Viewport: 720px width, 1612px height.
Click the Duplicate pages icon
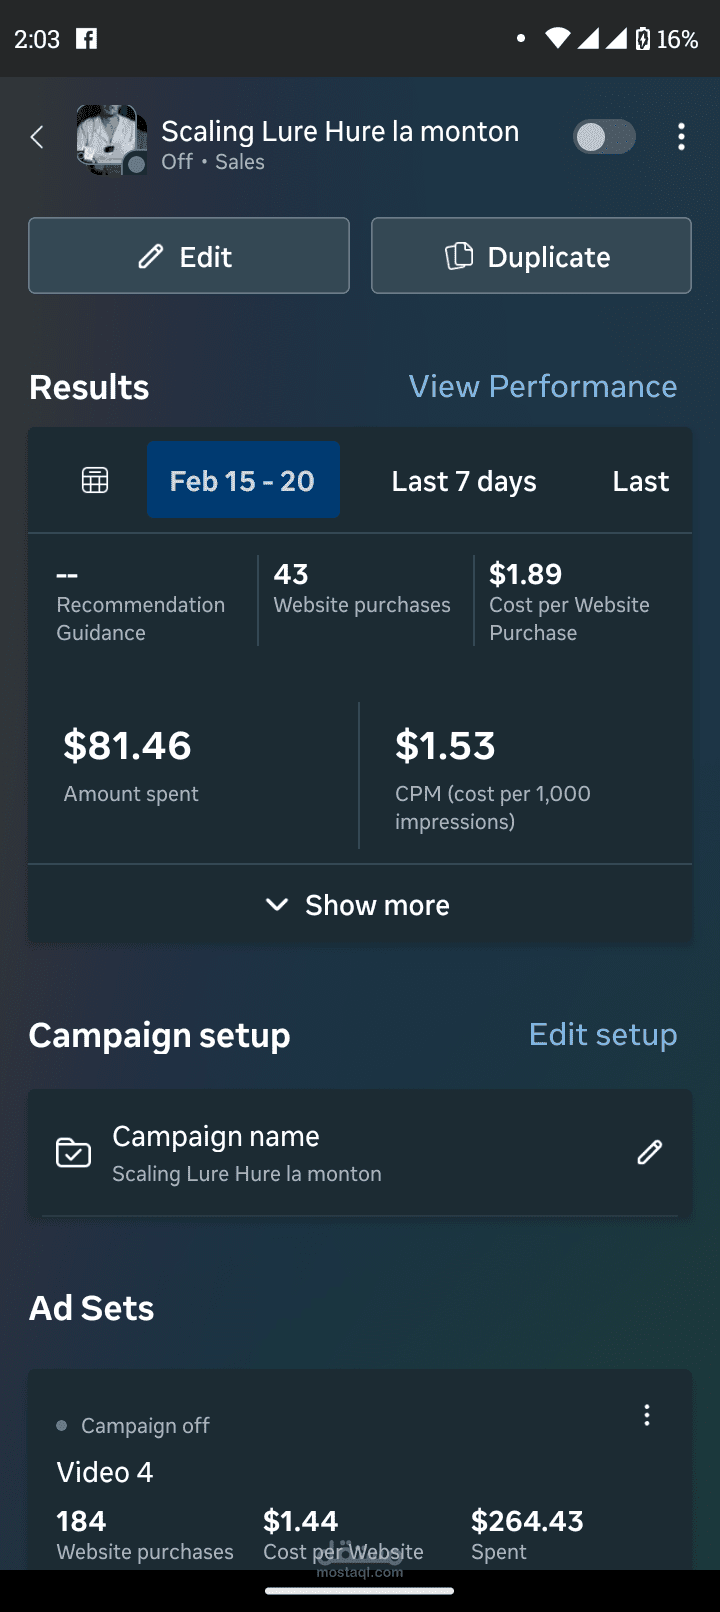pyautogui.click(x=458, y=255)
